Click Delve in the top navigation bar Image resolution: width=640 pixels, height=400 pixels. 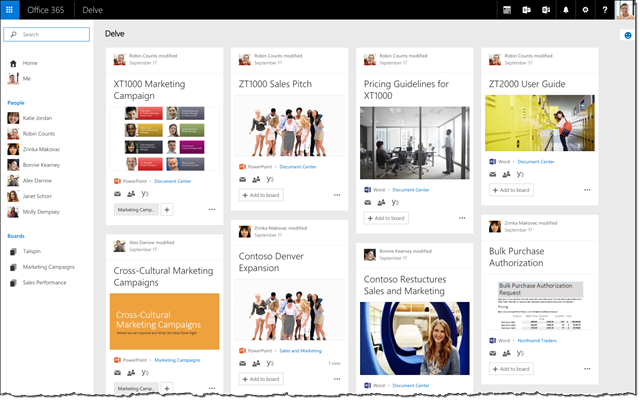pyautogui.click(x=92, y=10)
